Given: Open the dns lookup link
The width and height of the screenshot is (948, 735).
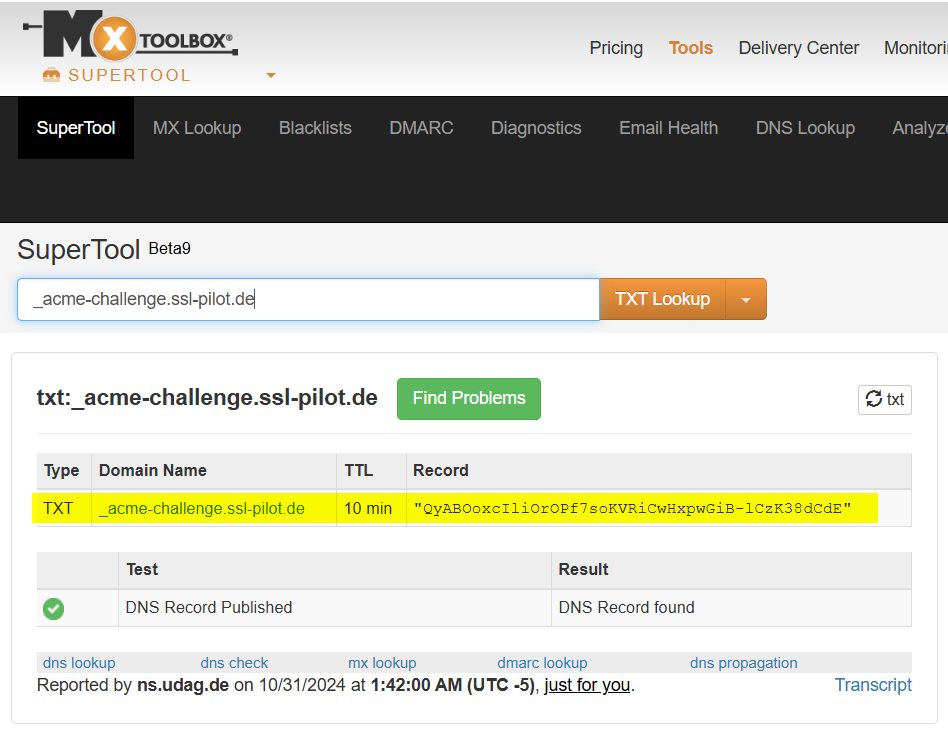Looking at the screenshot, I should [x=79, y=663].
